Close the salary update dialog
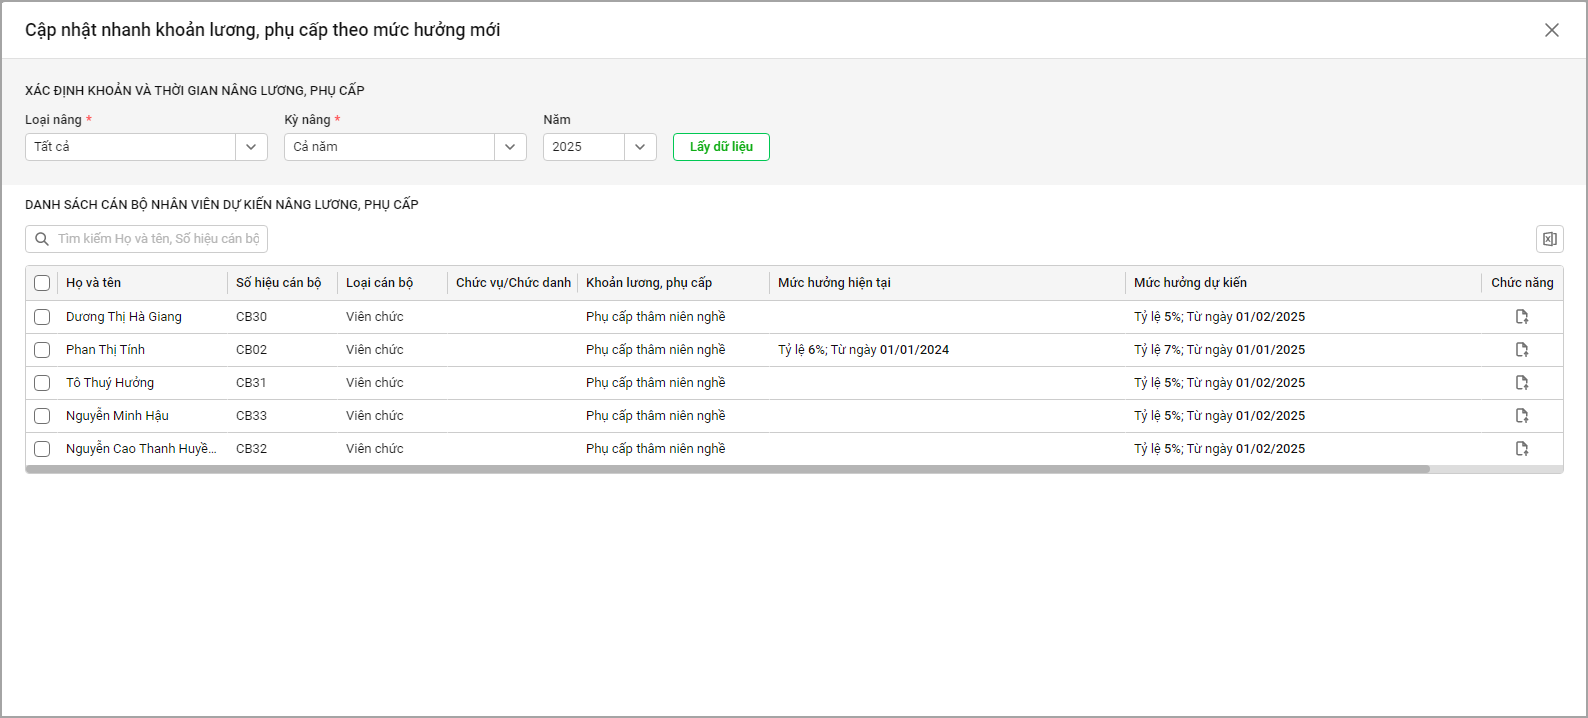The height and width of the screenshot is (718, 1588). tap(1551, 30)
